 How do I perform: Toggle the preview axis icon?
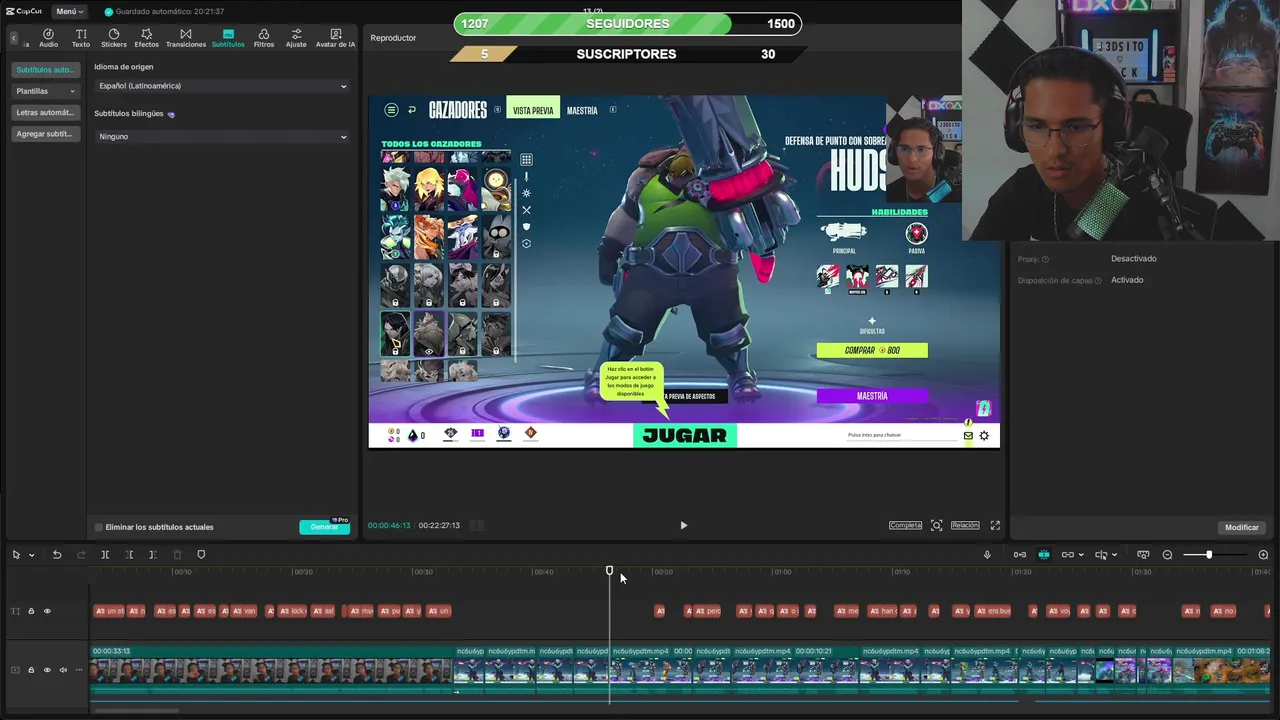(1101, 554)
